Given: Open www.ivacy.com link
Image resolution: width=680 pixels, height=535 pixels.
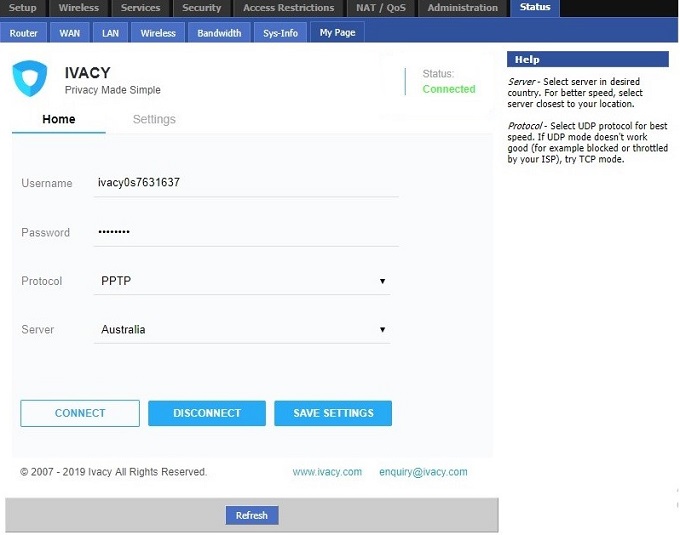Looking at the screenshot, I should [x=327, y=472].
